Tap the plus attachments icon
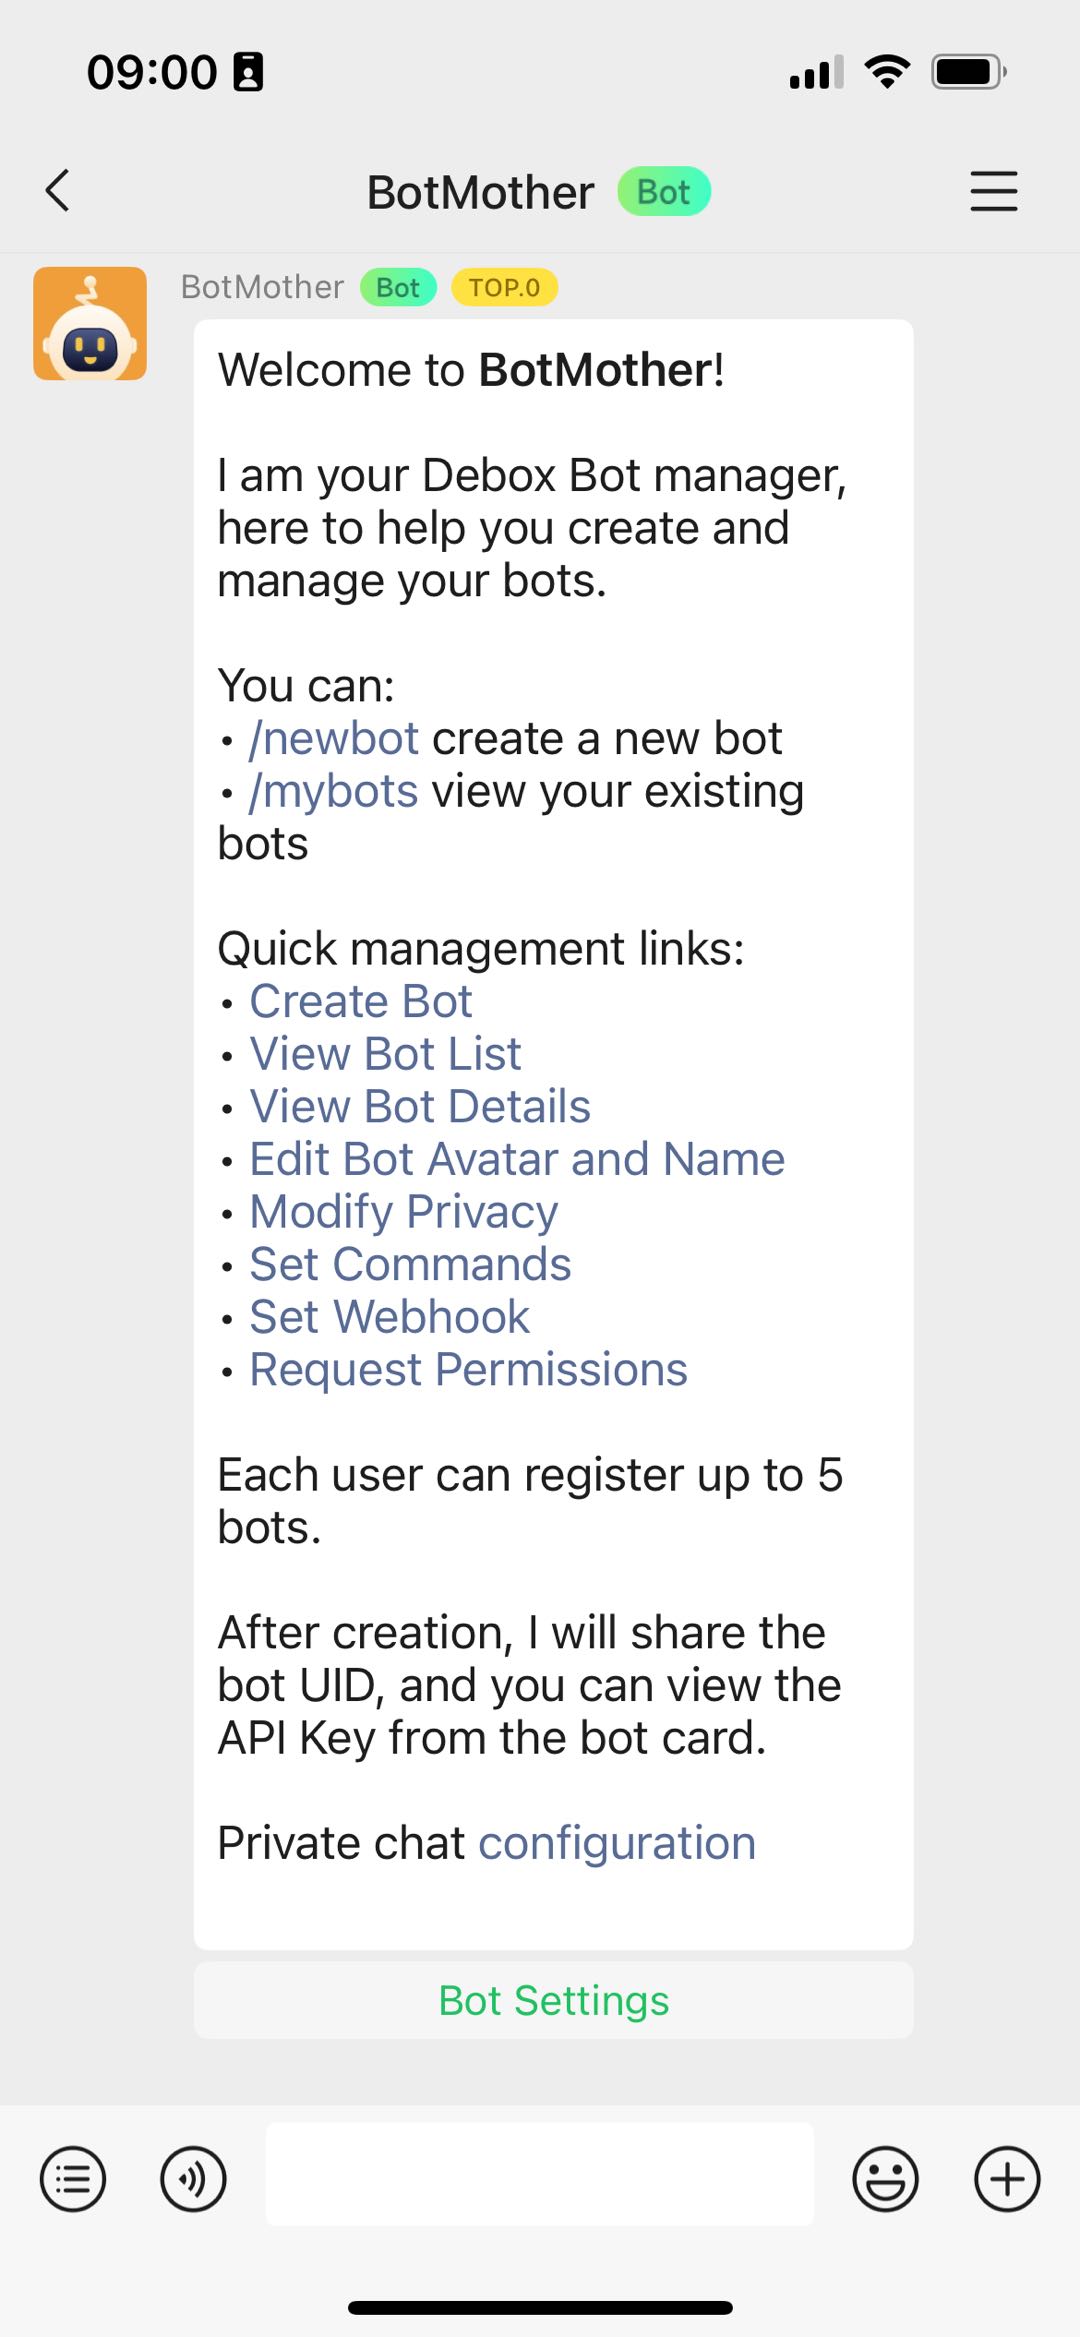The width and height of the screenshot is (1080, 2337). point(1007,2178)
